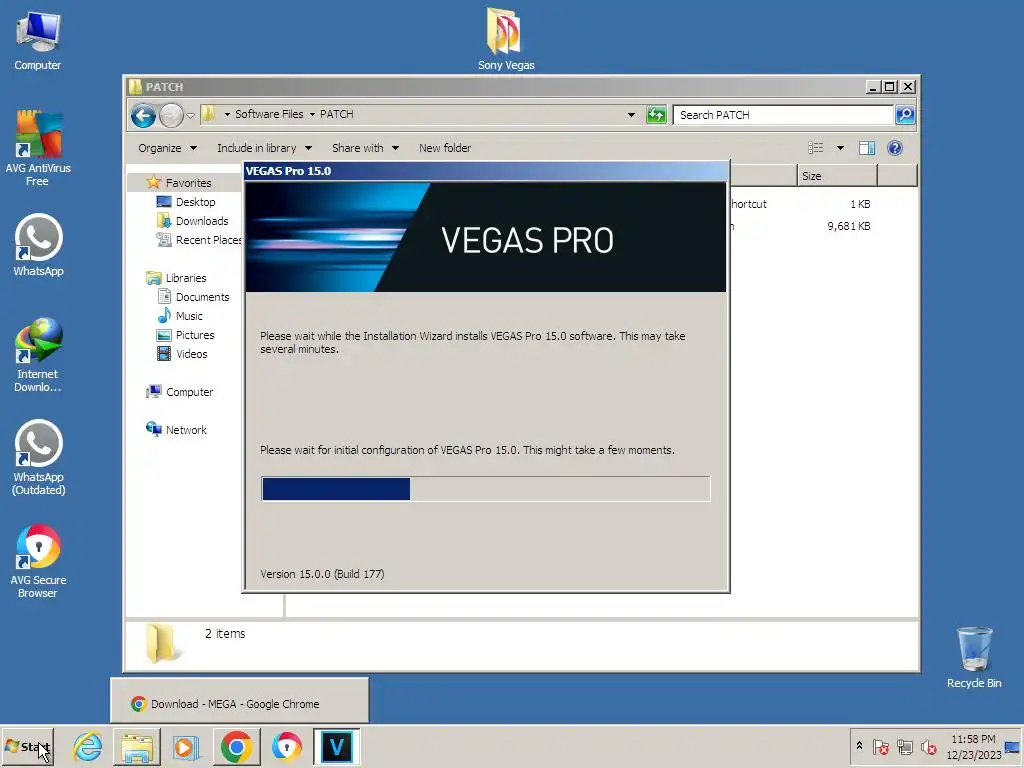
Task: Click the Show desktop tray icon
Action: pyautogui.click(x=1012, y=746)
